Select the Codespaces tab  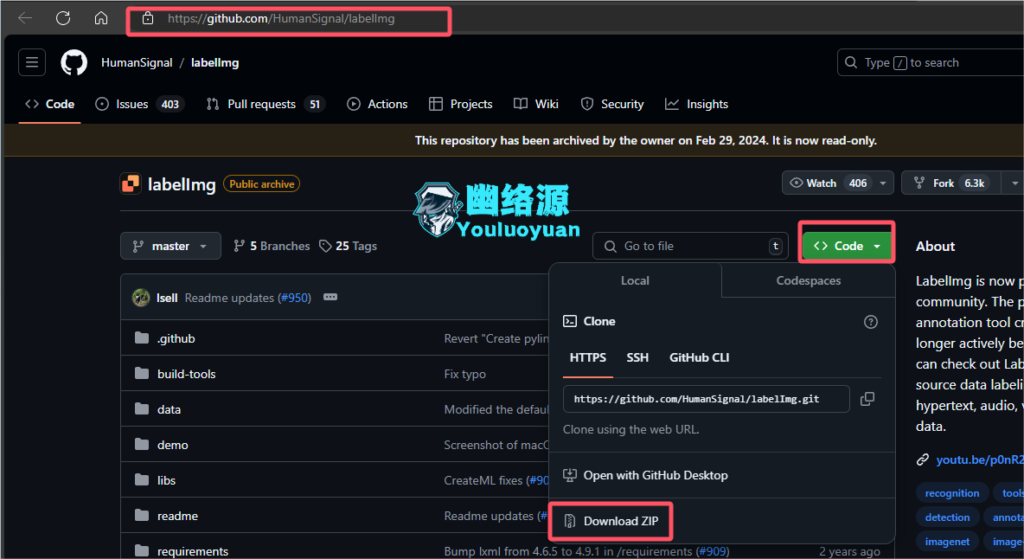pyautogui.click(x=808, y=281)
